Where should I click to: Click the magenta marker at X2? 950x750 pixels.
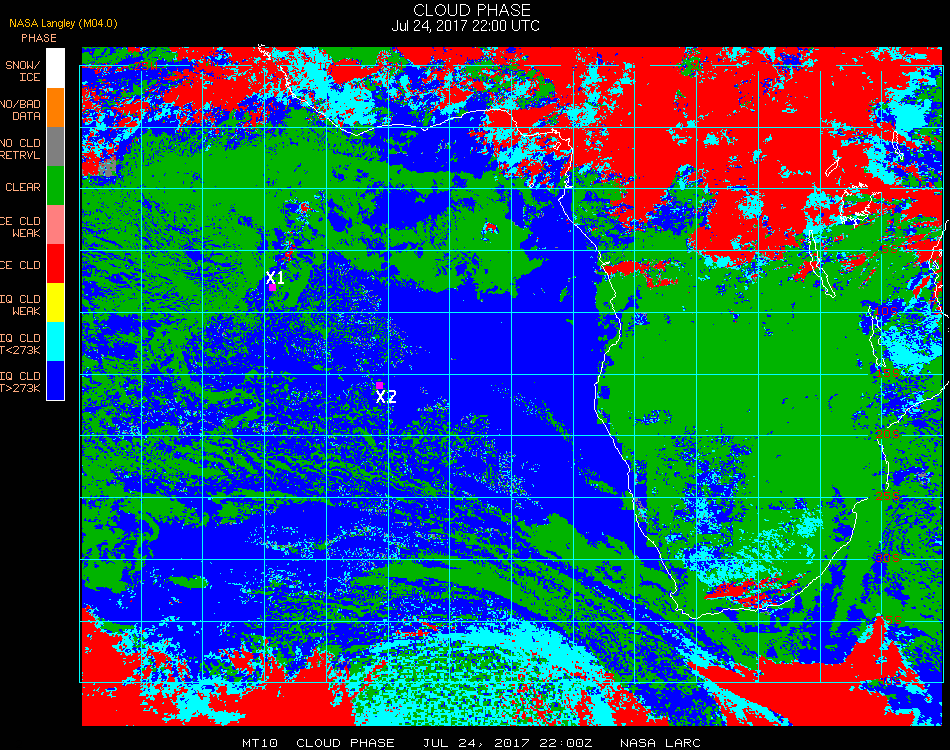pos(379,385)
